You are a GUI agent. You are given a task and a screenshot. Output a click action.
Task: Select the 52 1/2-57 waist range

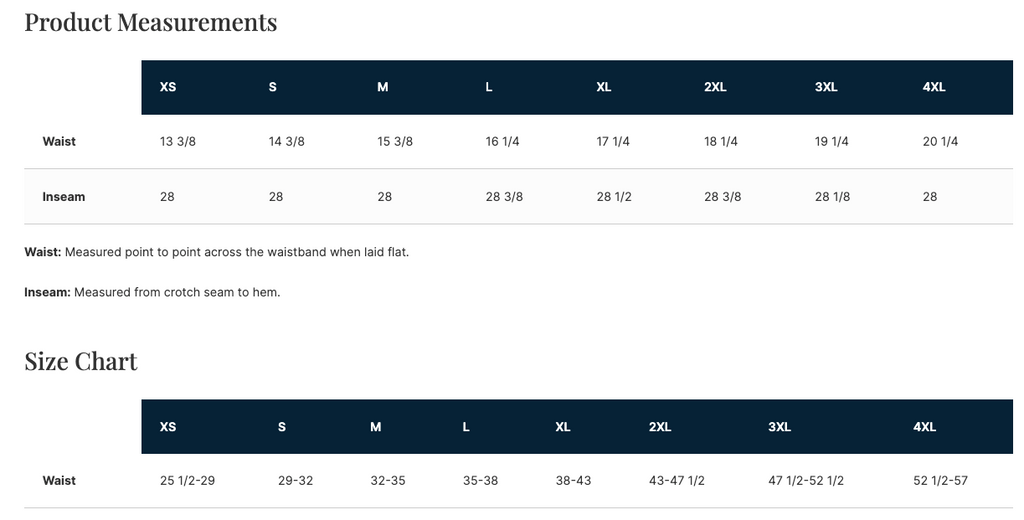[940, 481]
